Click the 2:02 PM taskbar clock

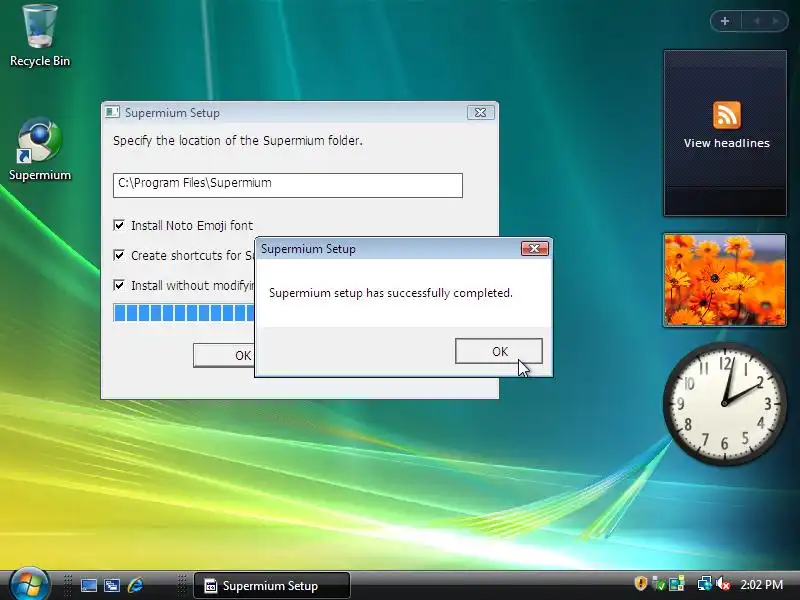(x=761, y=584)
